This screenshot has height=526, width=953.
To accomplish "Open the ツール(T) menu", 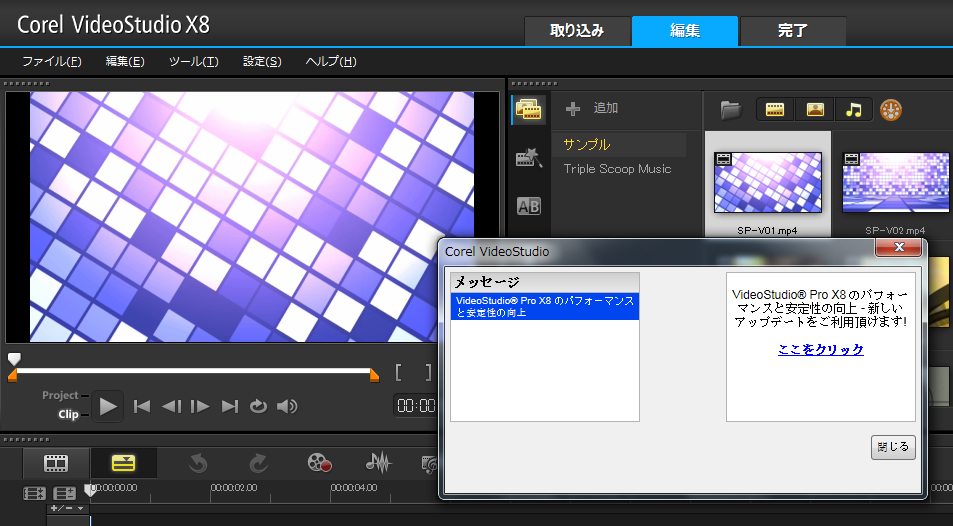I will [193, 61].
